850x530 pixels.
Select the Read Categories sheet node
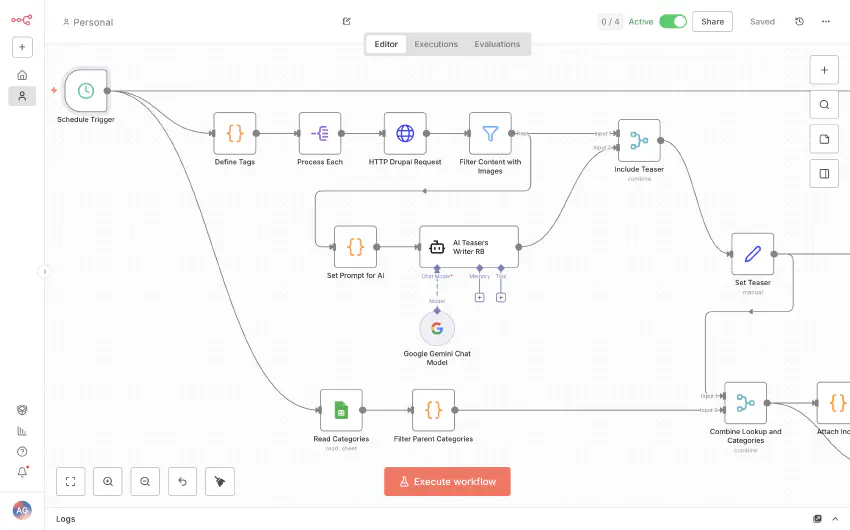point(341,410)
